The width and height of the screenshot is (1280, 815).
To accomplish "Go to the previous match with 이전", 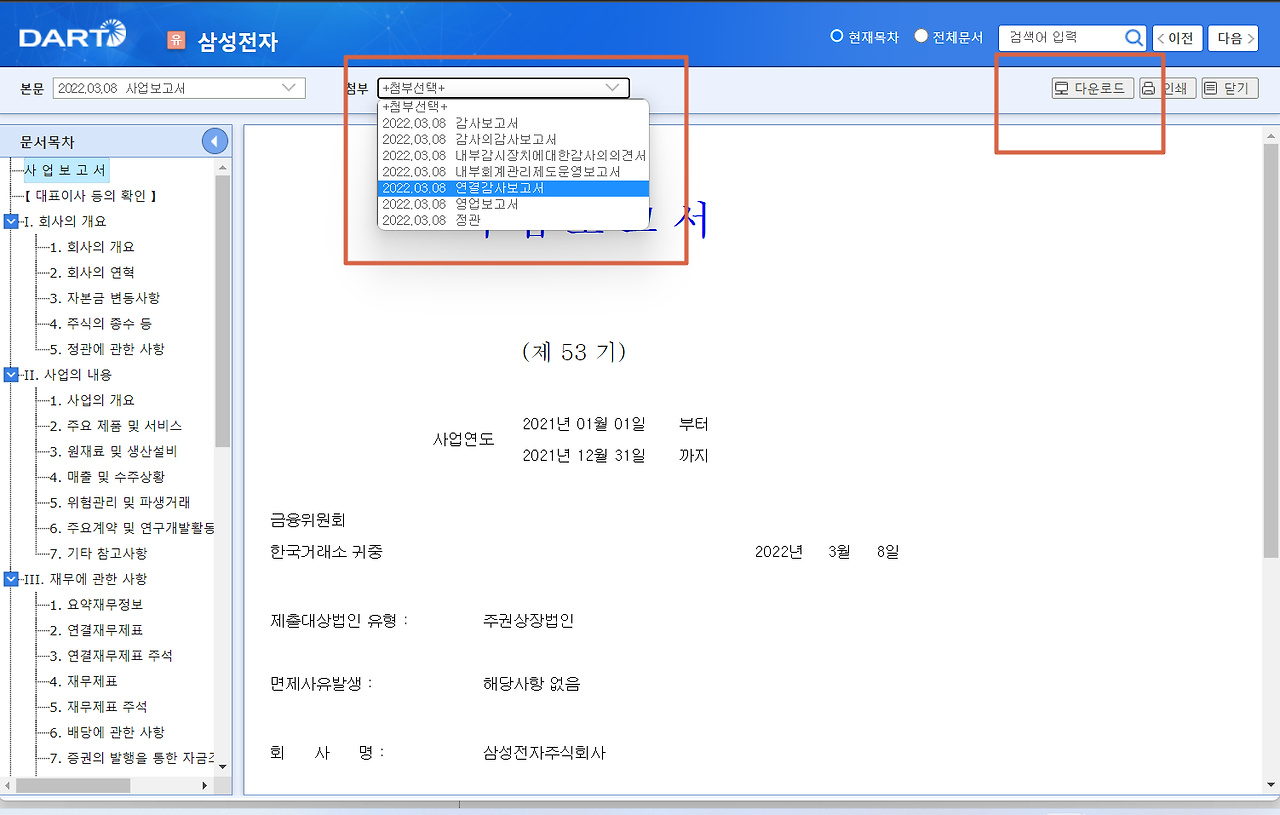I will (1177, 38).
